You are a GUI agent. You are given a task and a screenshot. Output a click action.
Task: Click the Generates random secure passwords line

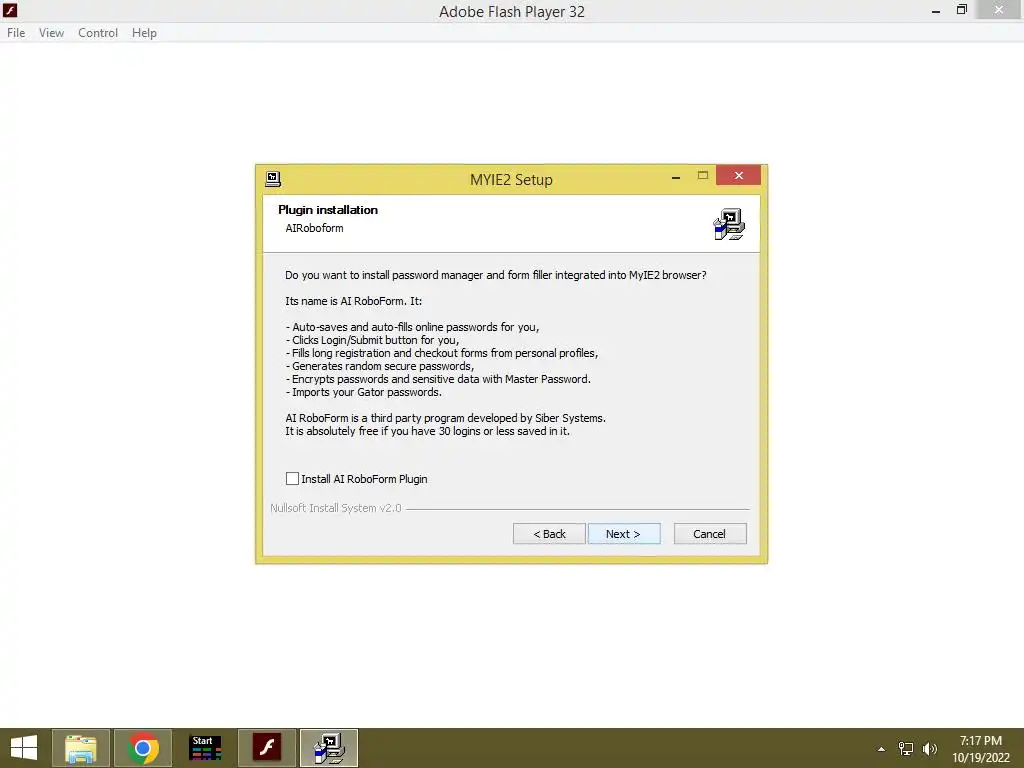380,366
